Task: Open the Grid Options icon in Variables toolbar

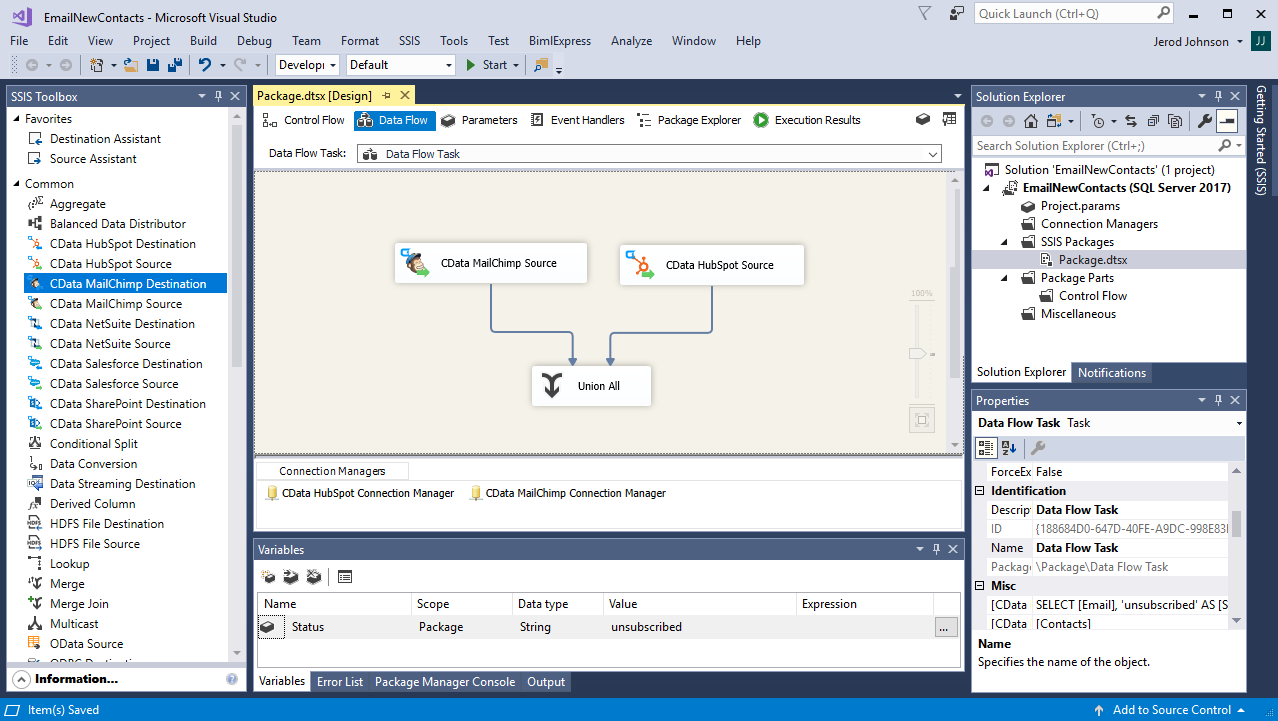Action: coord(345,577)
